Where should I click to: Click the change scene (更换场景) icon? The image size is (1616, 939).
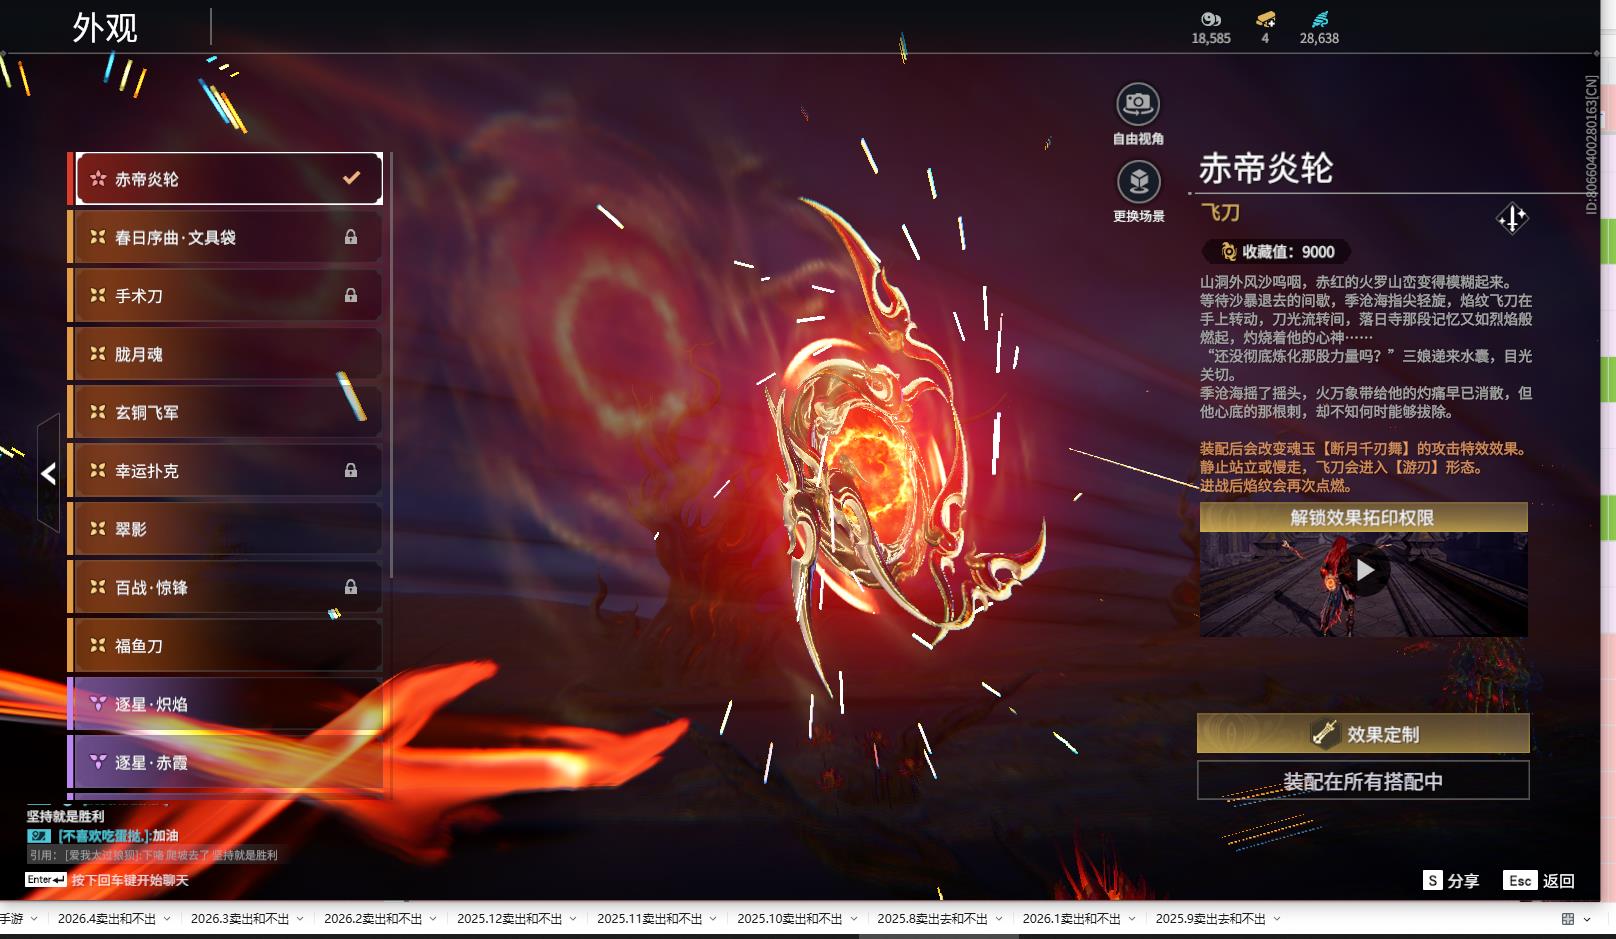pos(1137,183)
